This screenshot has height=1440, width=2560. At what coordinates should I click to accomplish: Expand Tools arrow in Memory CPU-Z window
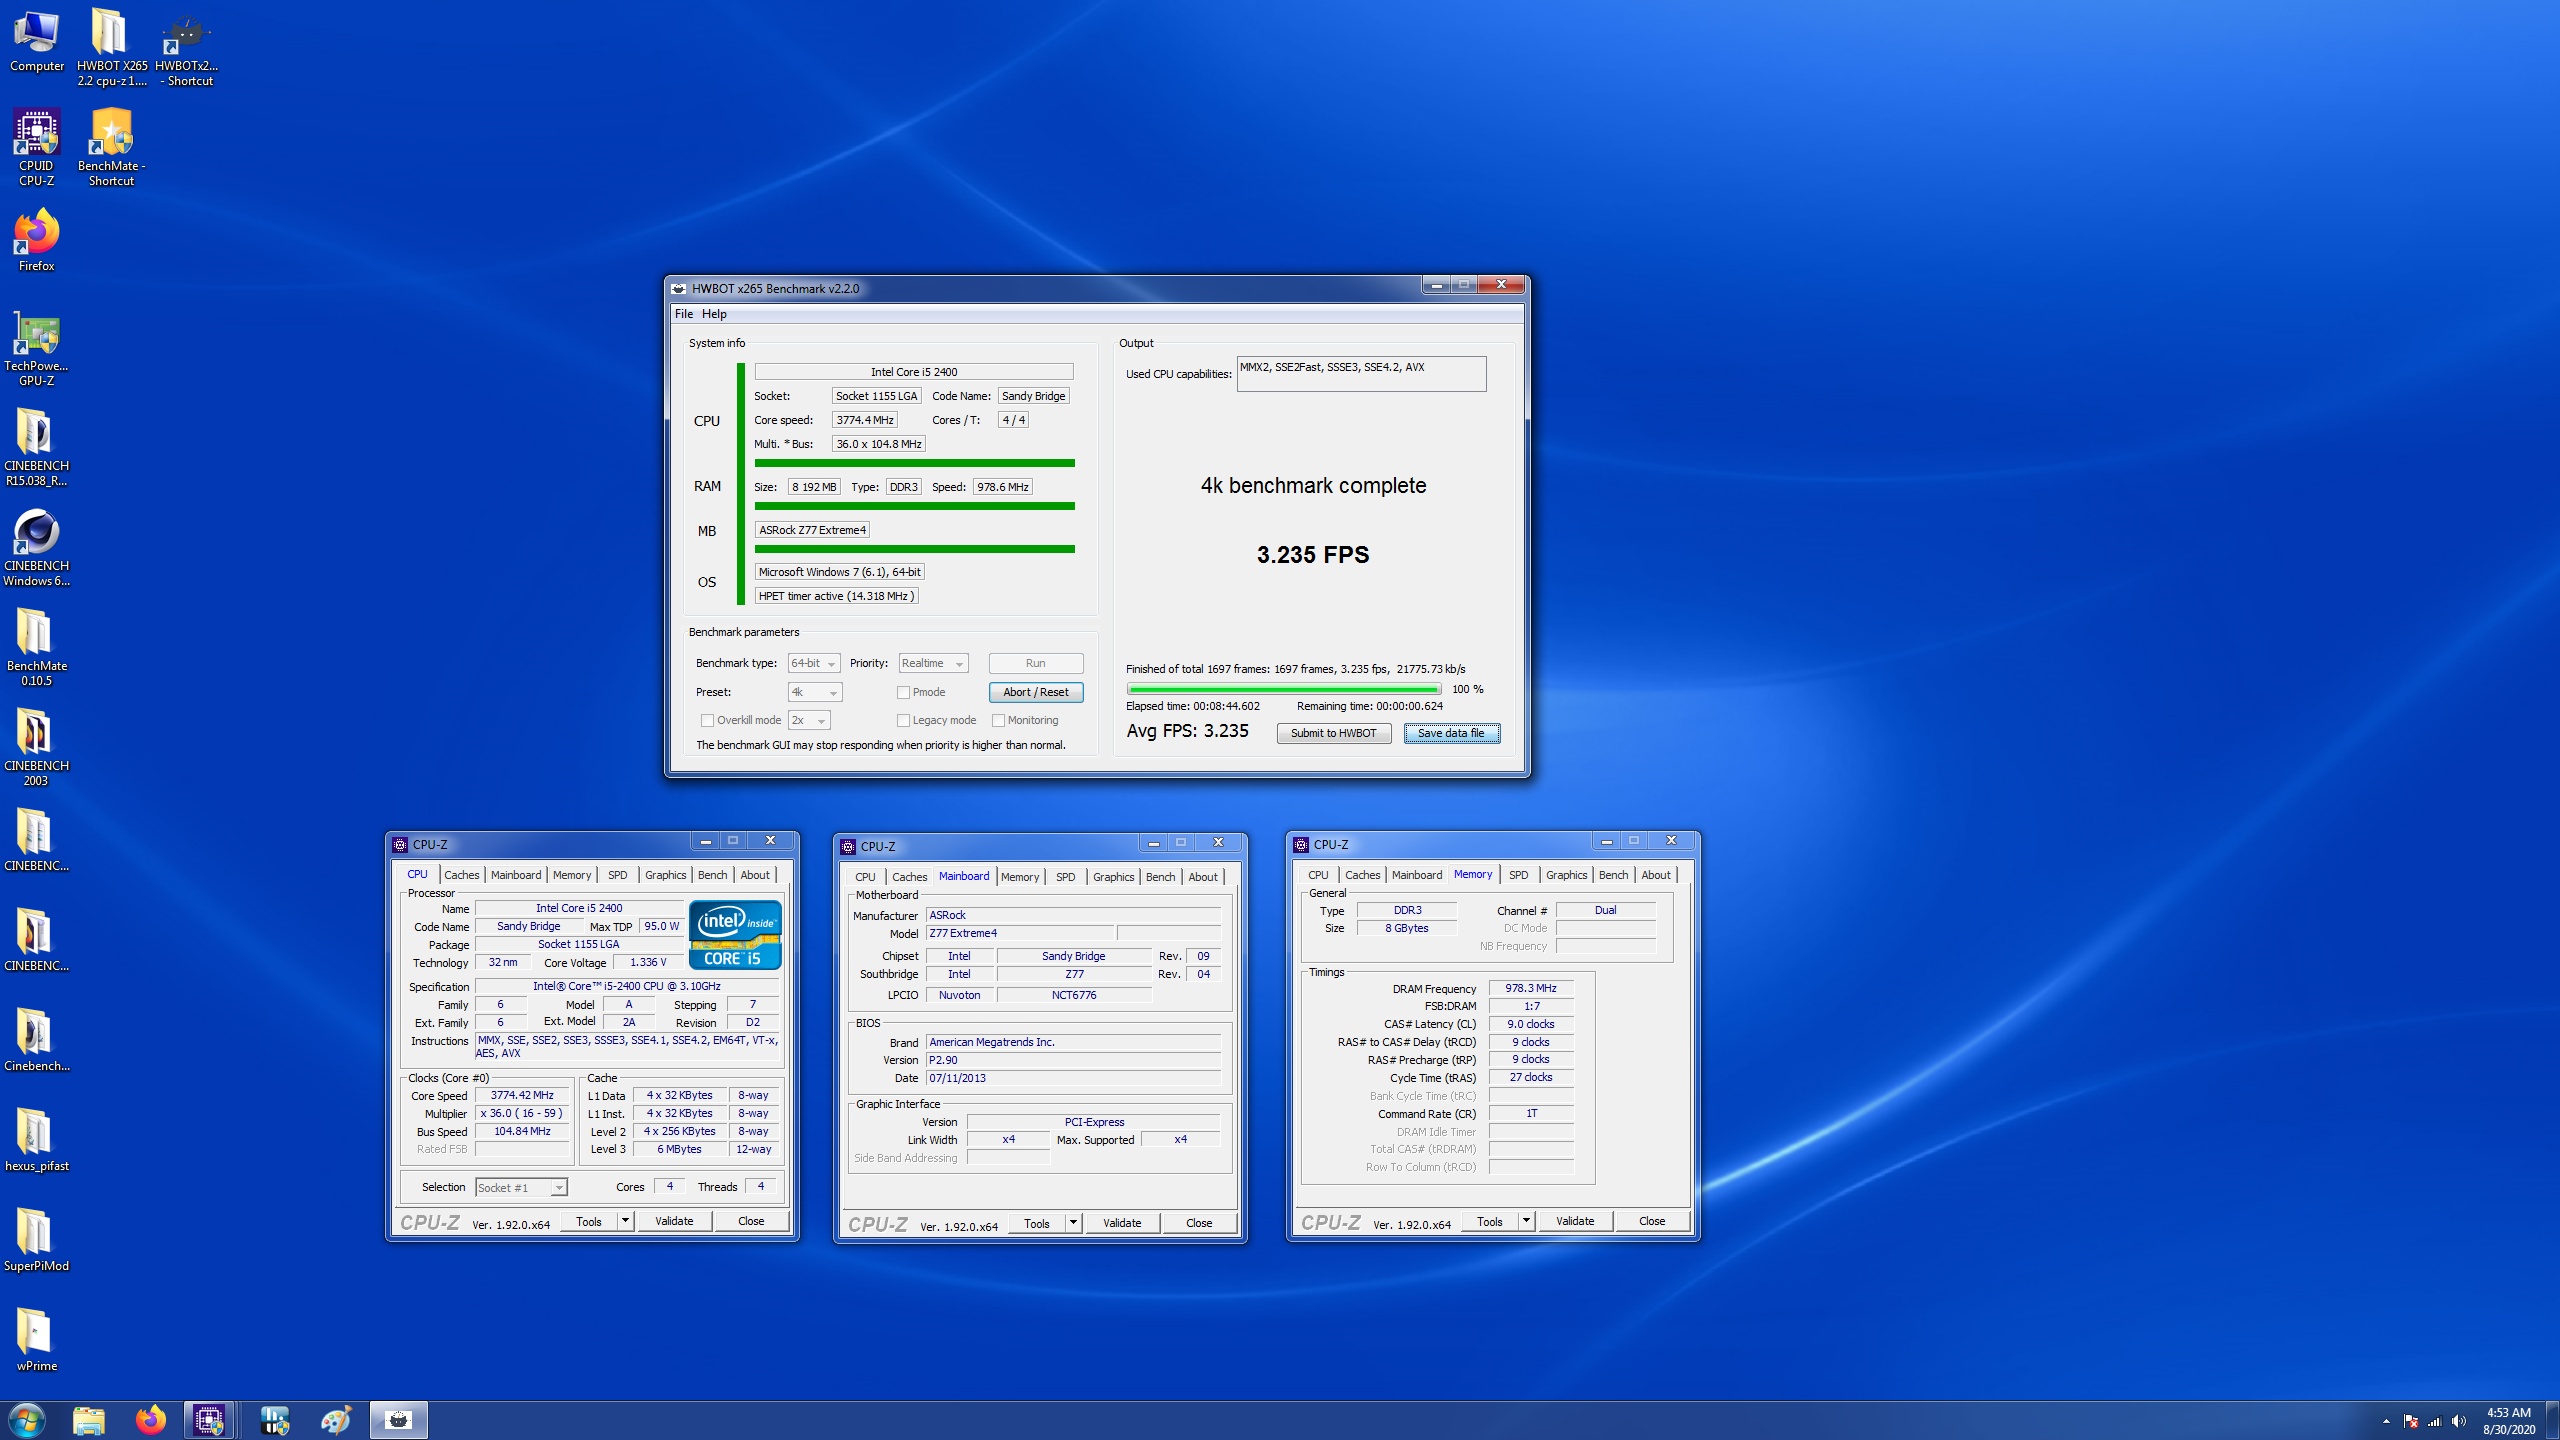[x=1526, y=1221]
